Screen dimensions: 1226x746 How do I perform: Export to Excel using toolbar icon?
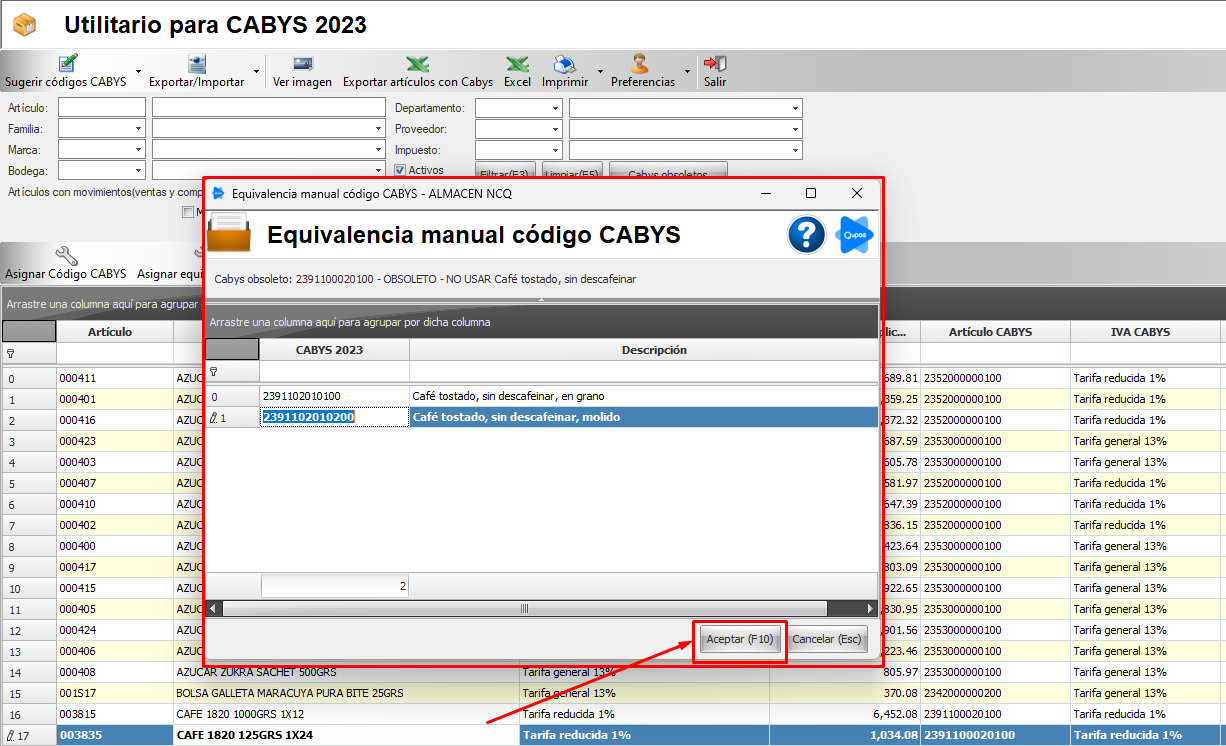517,65
